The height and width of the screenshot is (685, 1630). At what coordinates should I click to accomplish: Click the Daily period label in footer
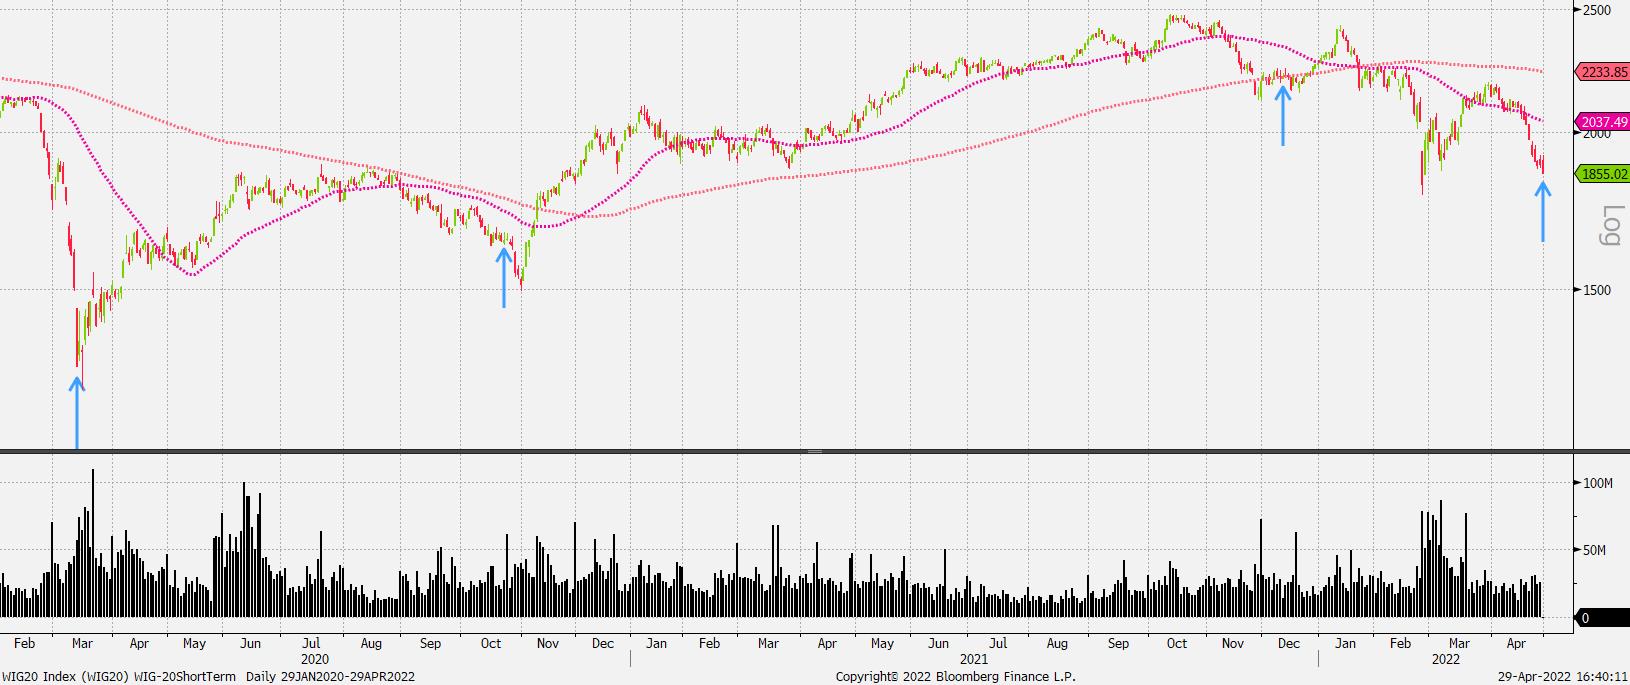coord(262,677)
